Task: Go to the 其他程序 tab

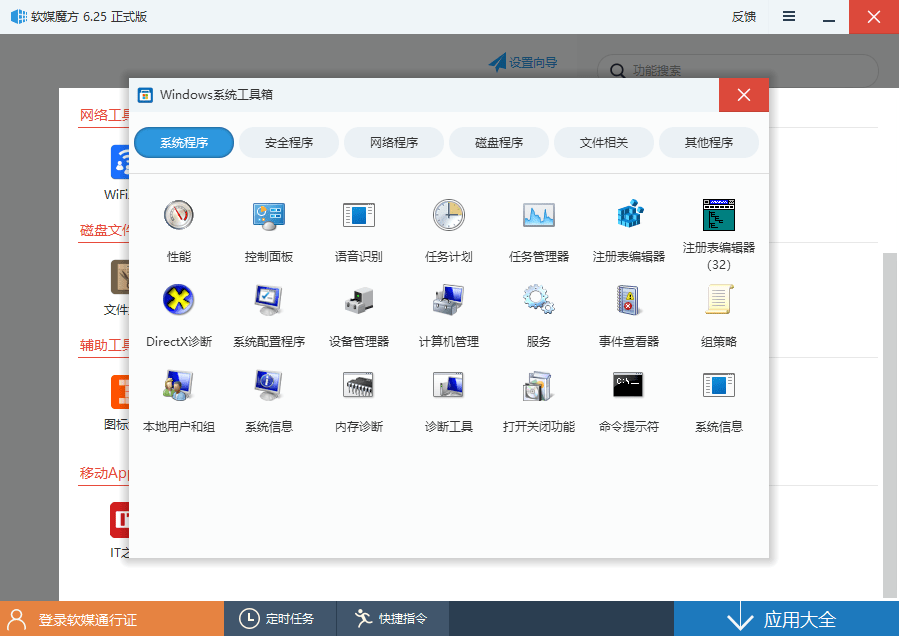Action: click(x=709, y=142)
